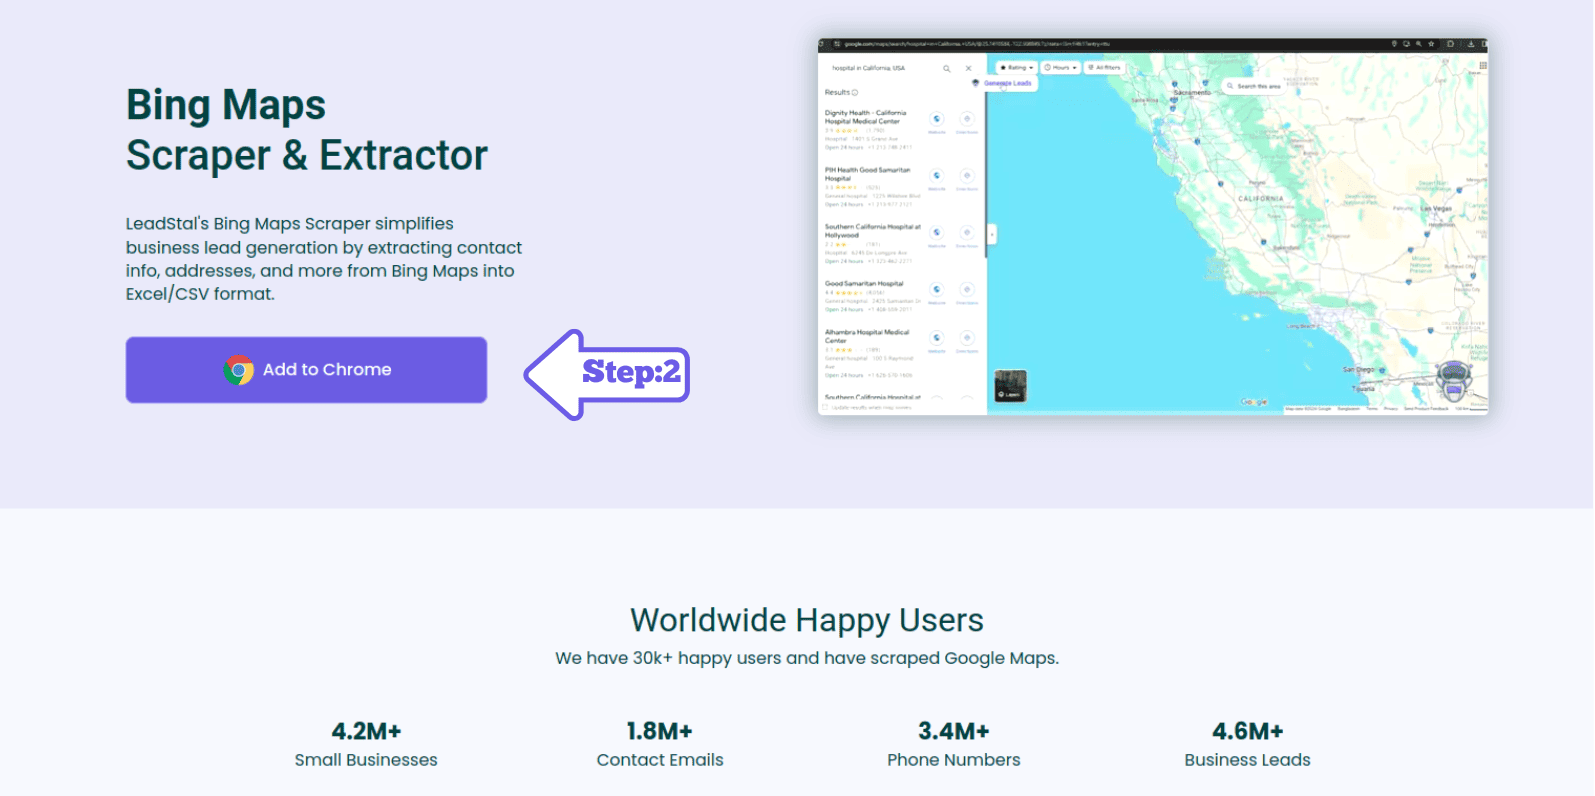The image size is (1595, 796).
Task: Click the 'Contact Emails' label
Action: [660, 760]
